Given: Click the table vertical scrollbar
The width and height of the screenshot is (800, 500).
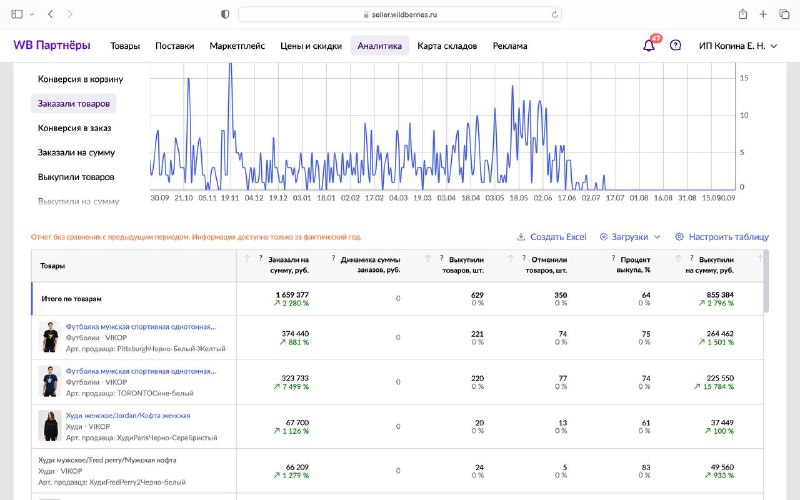Looking at the screenshot, I should [766, 281].
